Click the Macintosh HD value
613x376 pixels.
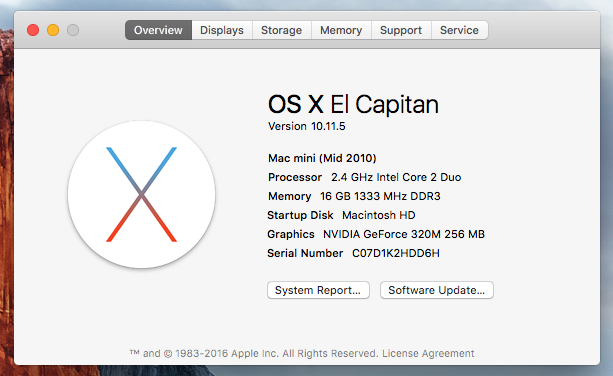click(379, 215)
